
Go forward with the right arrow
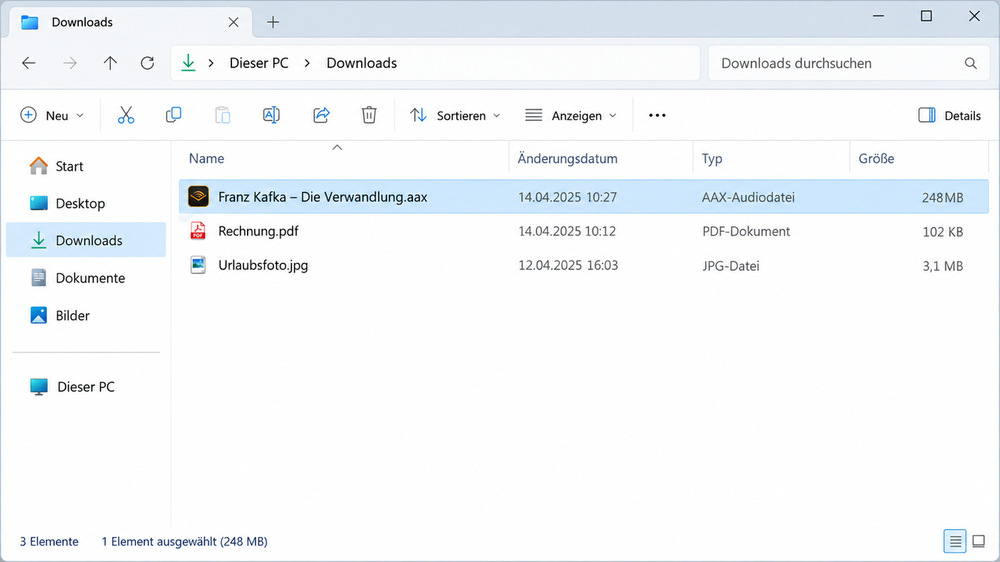click(70, 63)
